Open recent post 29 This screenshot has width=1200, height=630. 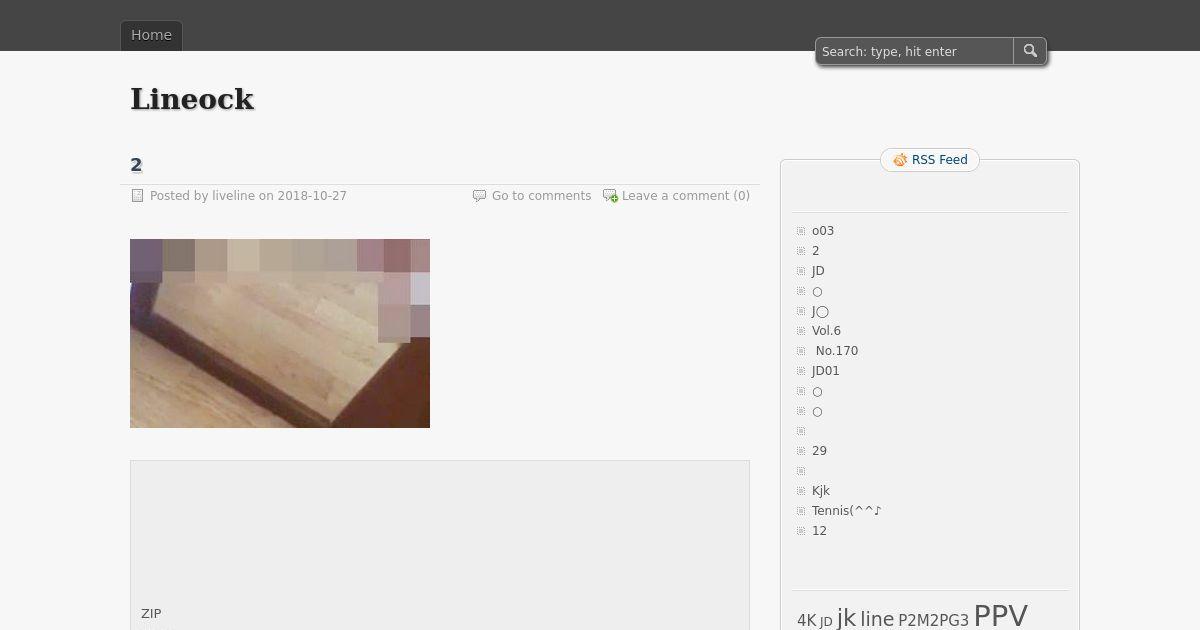[x=819, y=451]
